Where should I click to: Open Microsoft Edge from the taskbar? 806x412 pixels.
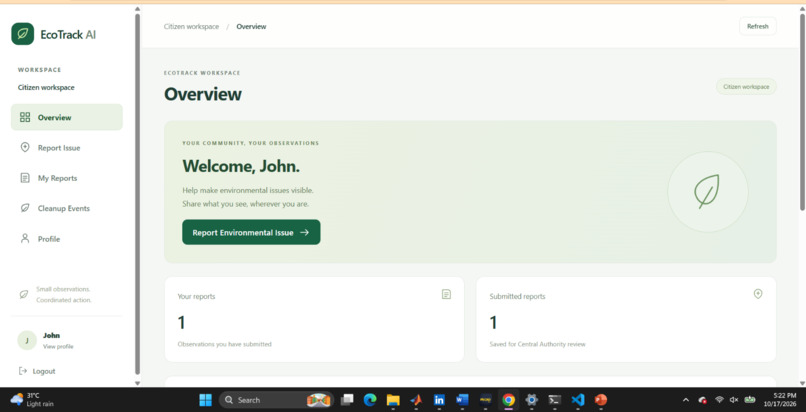[x=370, y=400]
